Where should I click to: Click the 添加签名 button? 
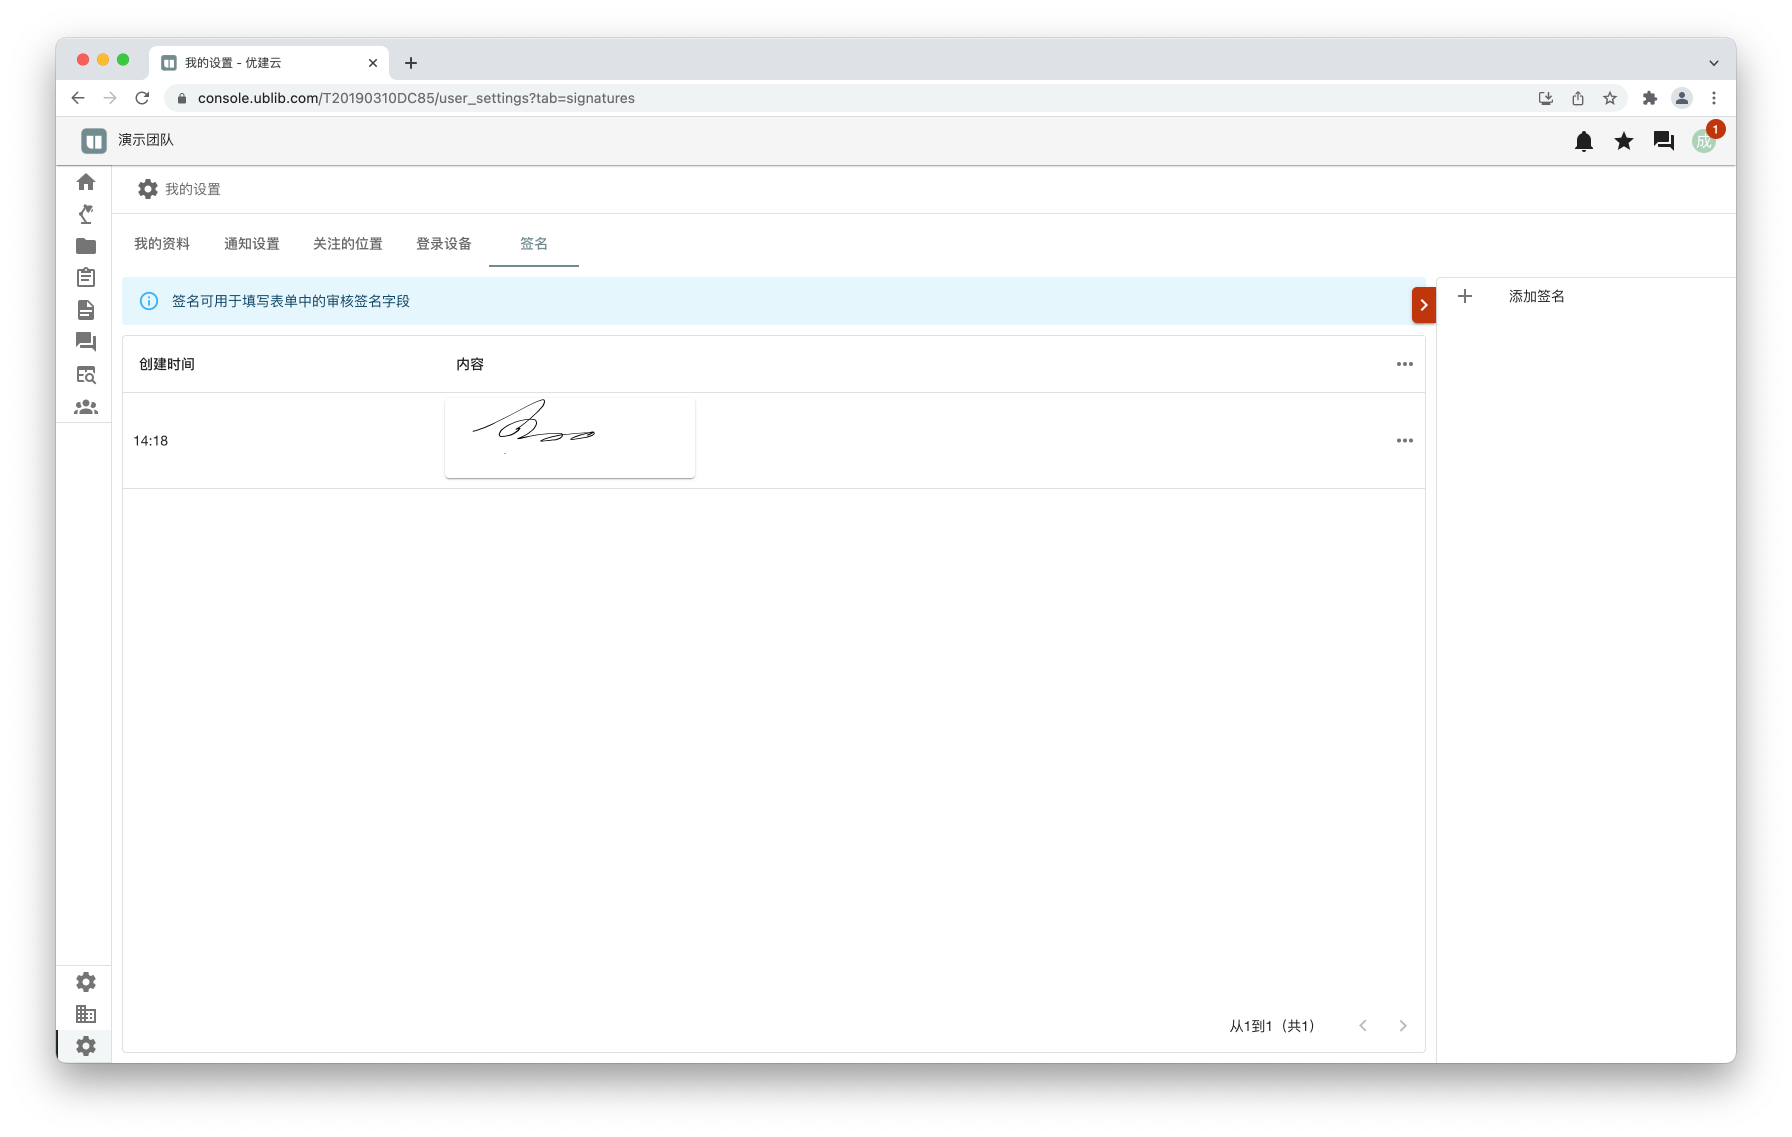[x=1535, y=296]
